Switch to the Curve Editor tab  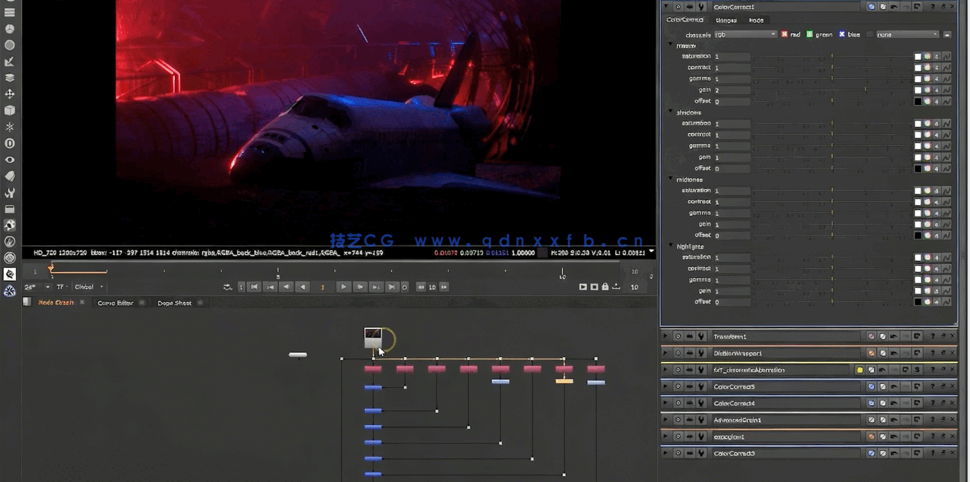click(115, 303)
